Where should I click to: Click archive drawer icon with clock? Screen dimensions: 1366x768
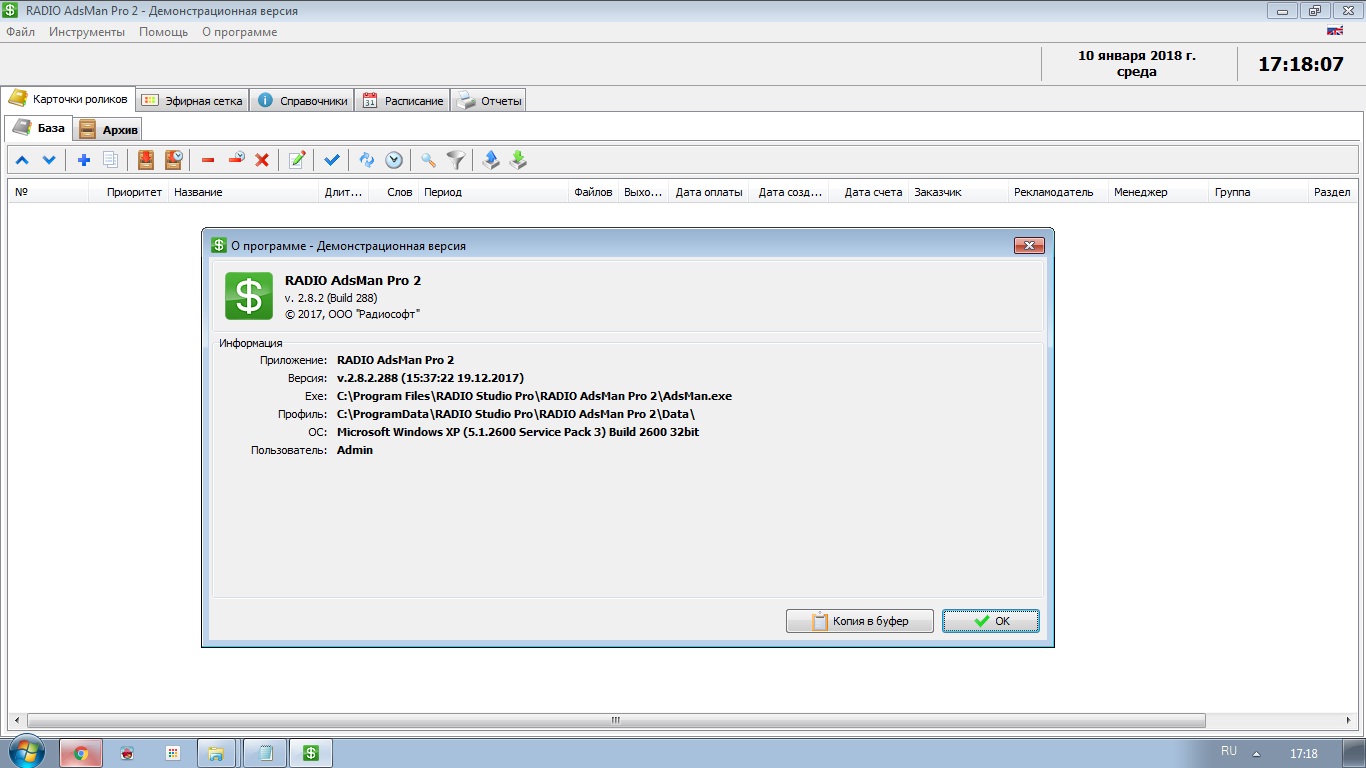pyautogui.click(x=173, y=160)
